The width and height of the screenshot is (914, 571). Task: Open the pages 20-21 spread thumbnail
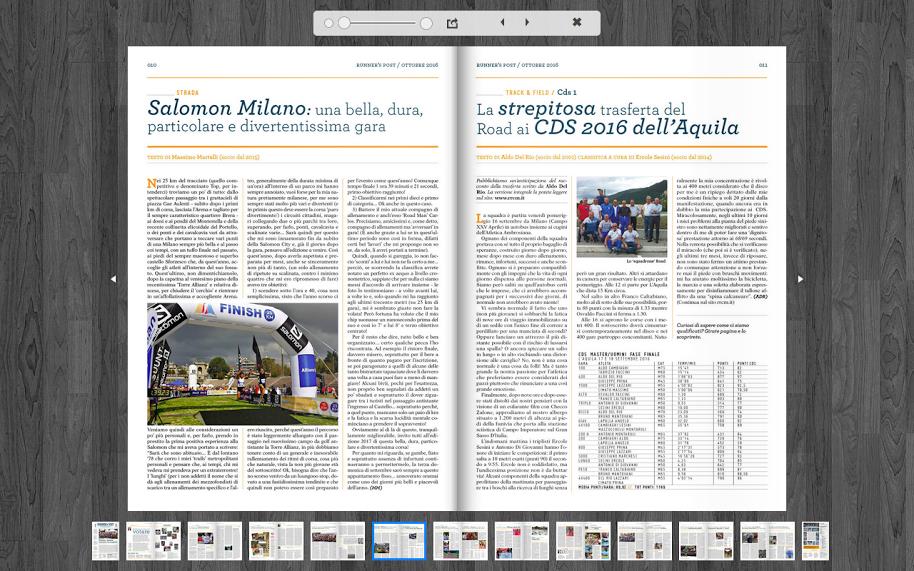click(x=706, y=541)
